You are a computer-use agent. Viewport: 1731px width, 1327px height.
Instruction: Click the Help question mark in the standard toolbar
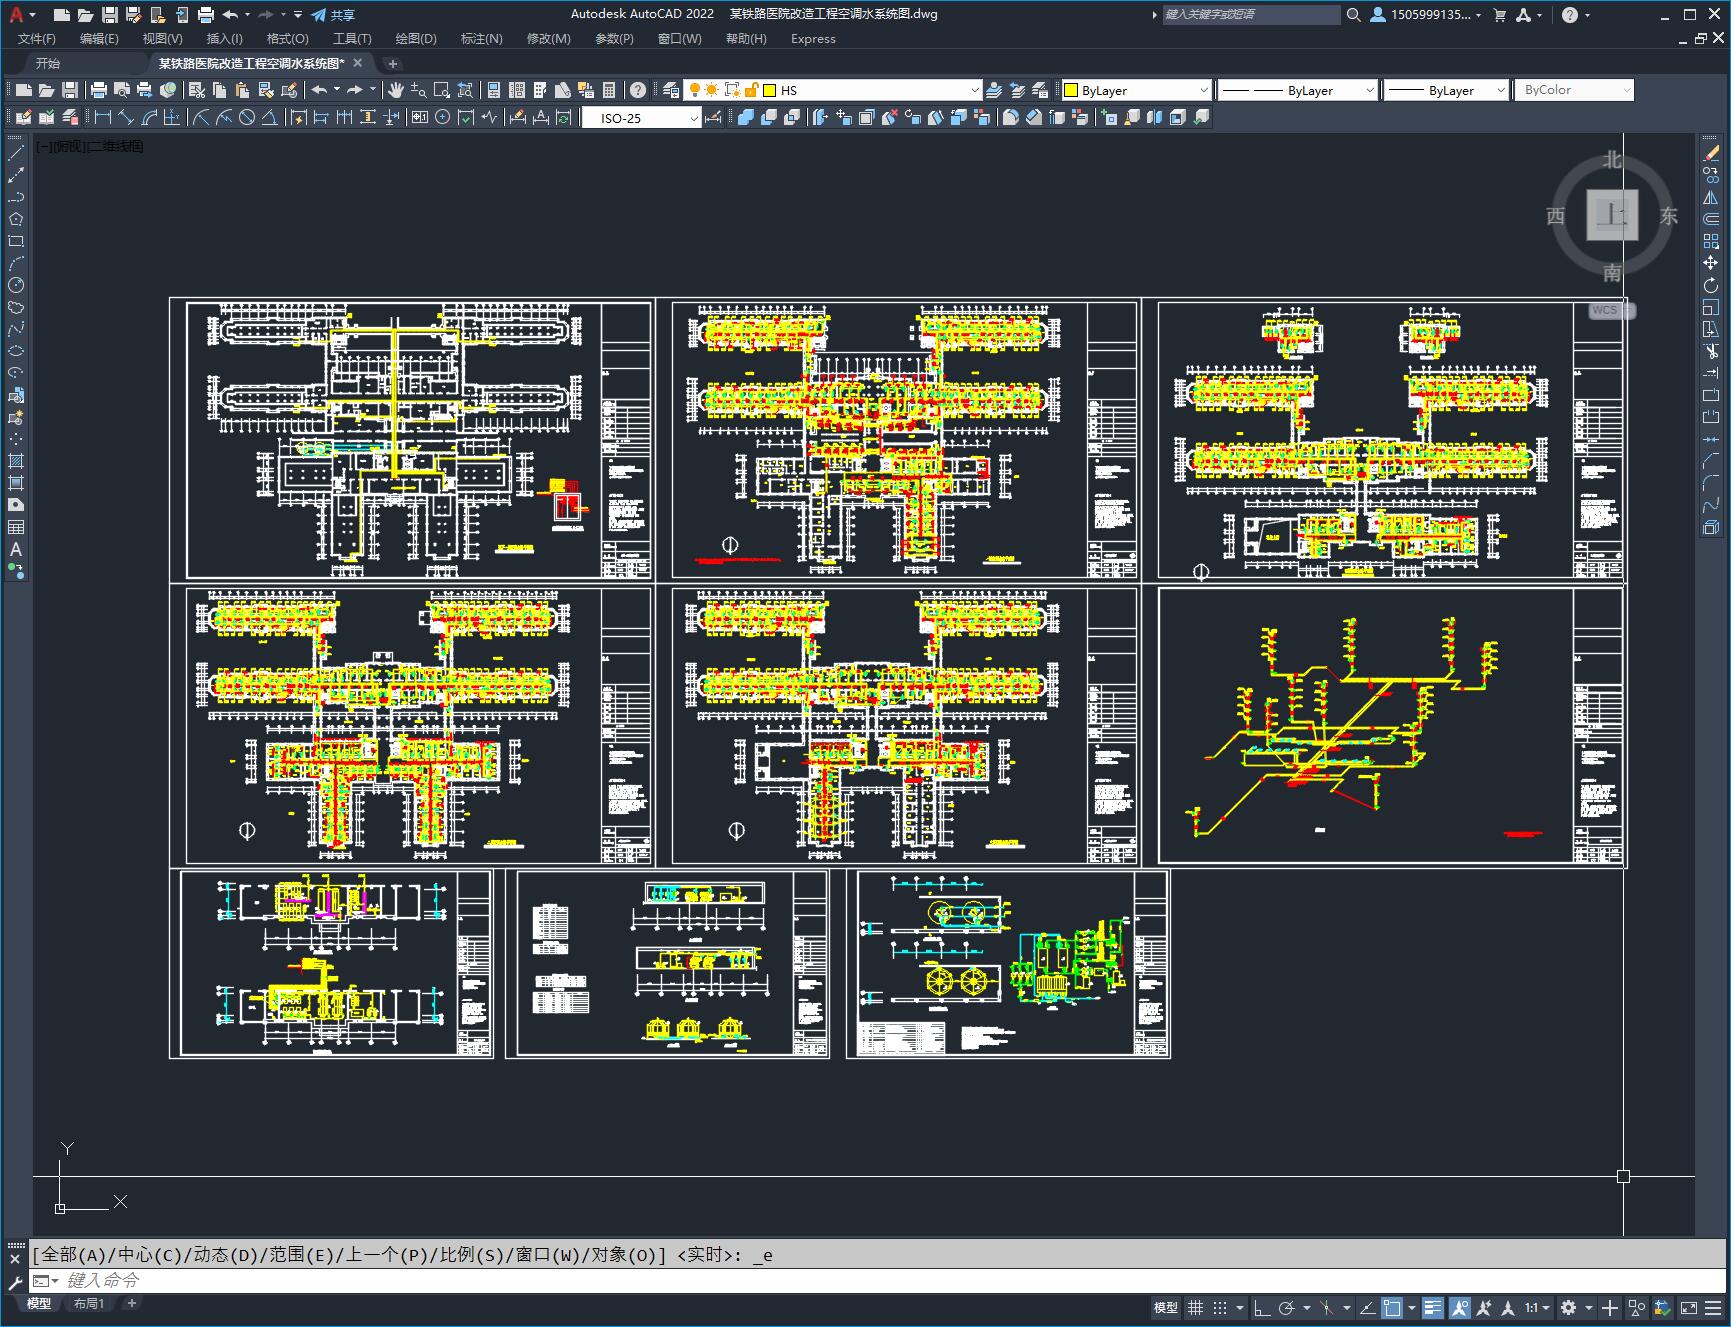[638, 90]
